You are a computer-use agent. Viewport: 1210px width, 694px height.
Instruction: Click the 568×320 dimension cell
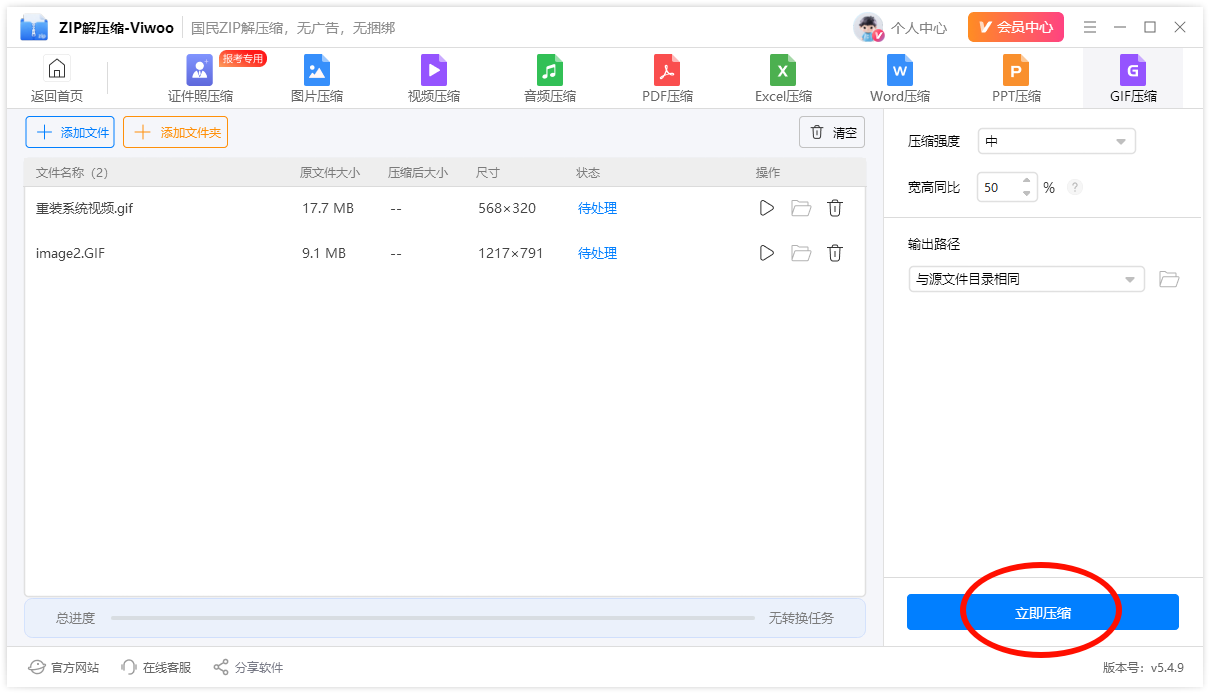[507, 208]
